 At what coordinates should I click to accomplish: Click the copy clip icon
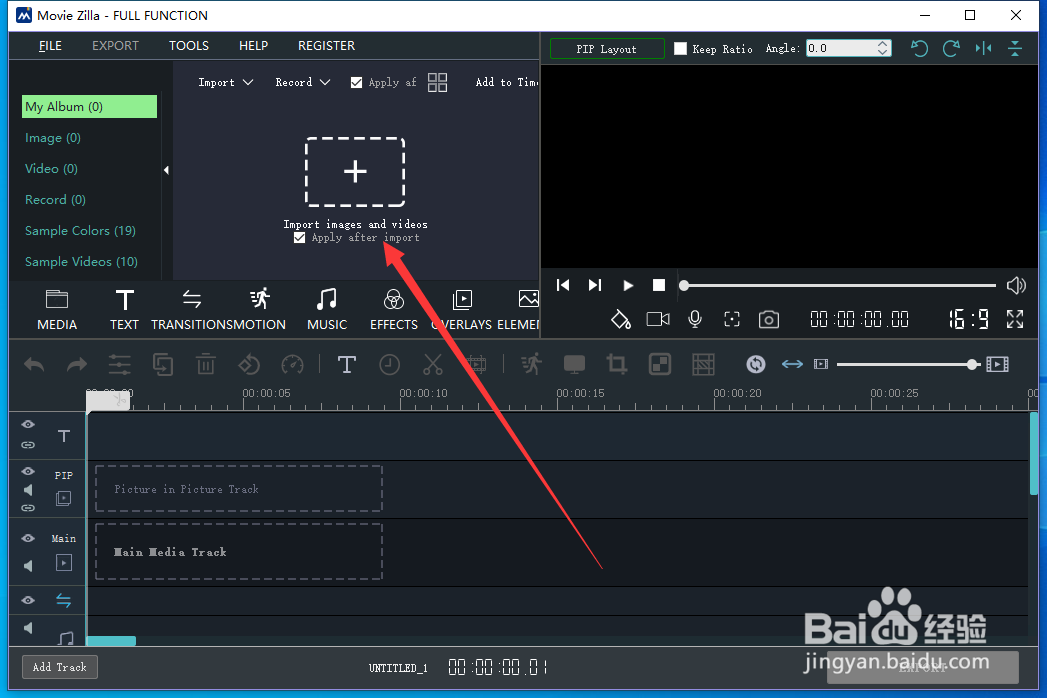163,365
